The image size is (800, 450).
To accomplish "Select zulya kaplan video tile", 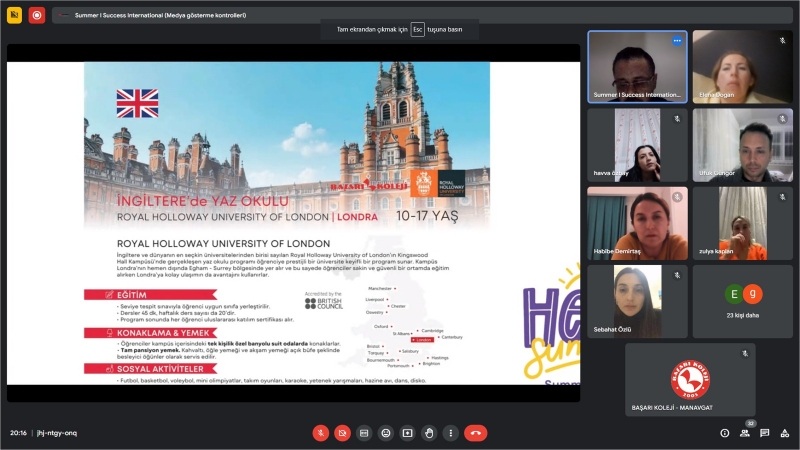I will 743,223.
